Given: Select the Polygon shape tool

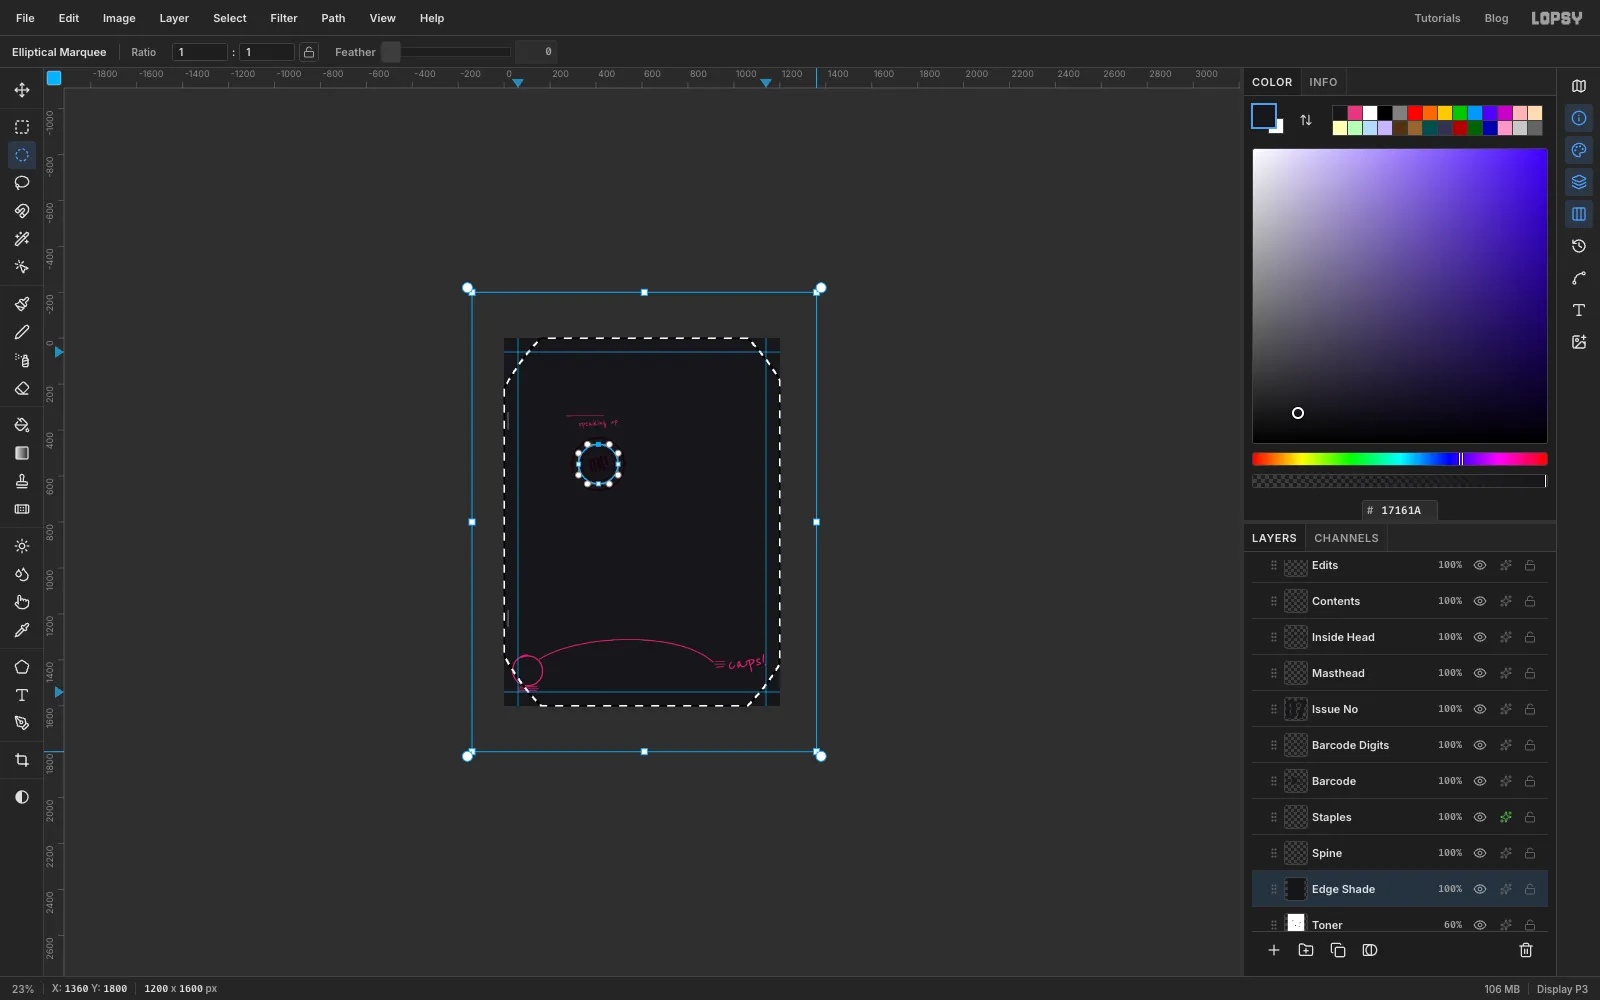Looking at the screenshot, I should 22,667.
